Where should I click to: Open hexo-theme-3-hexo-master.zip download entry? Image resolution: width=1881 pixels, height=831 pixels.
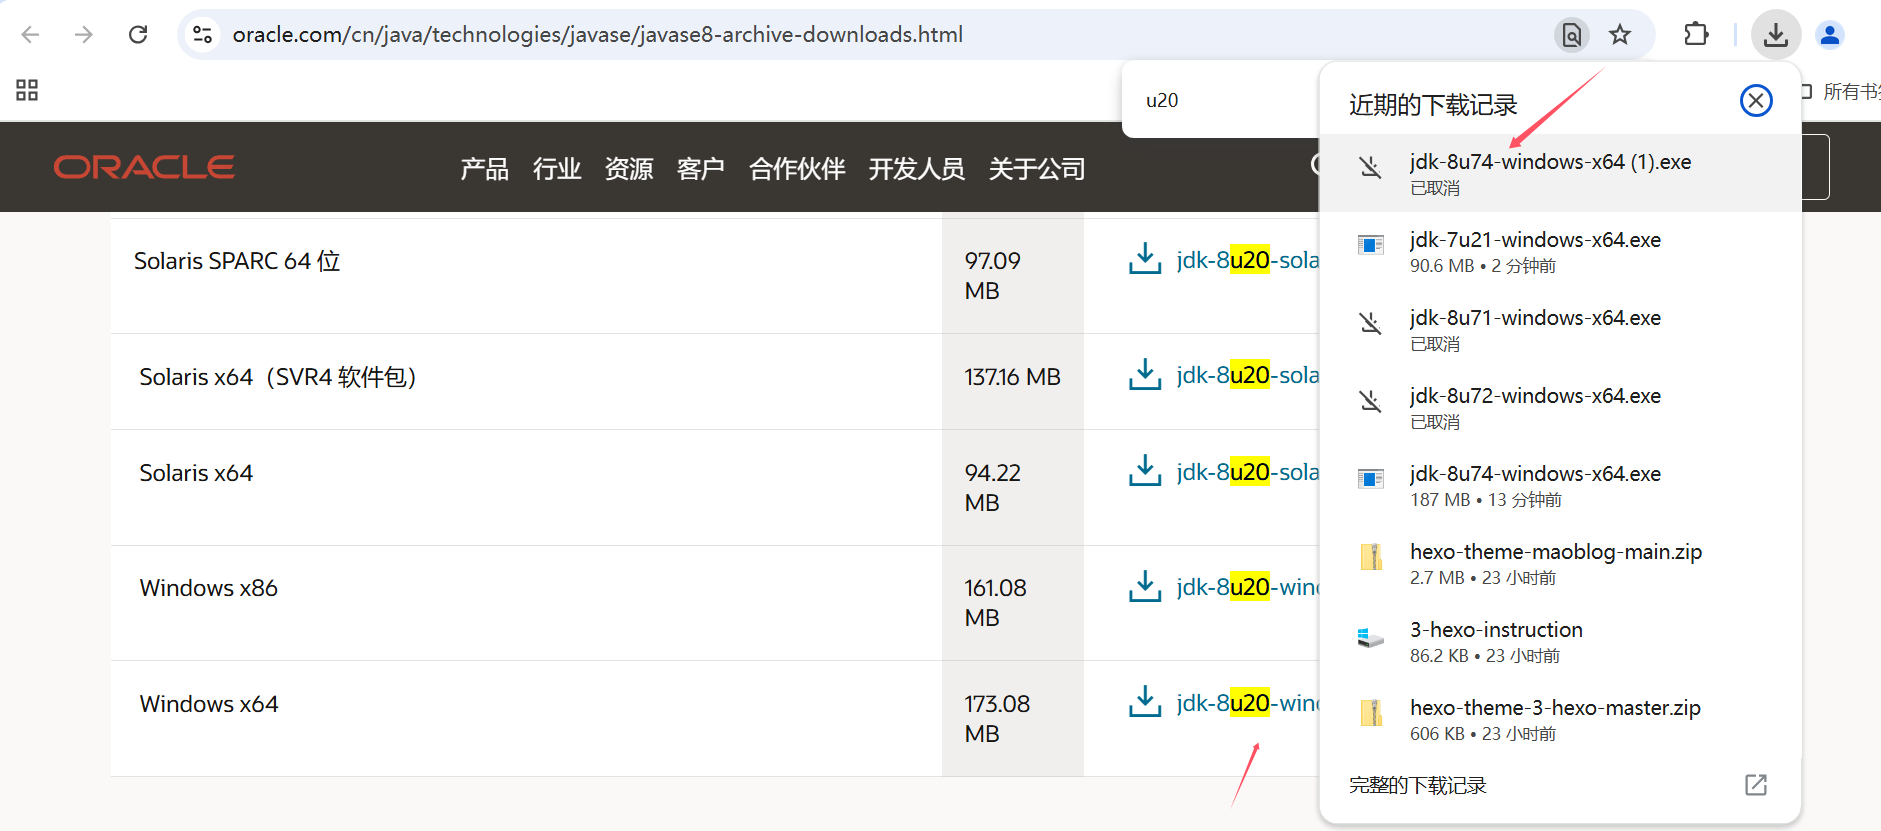click(x=1560, y=719)
